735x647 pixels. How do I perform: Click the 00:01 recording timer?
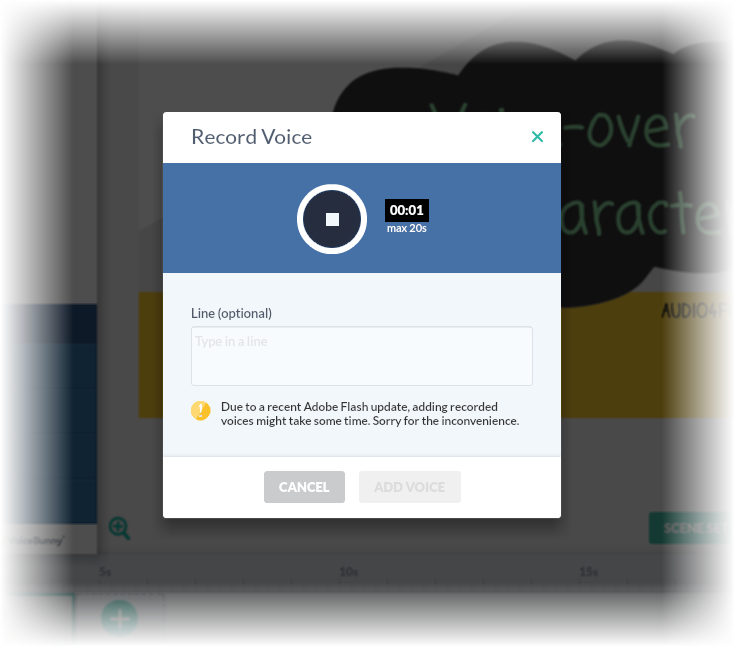click(406, 210)
